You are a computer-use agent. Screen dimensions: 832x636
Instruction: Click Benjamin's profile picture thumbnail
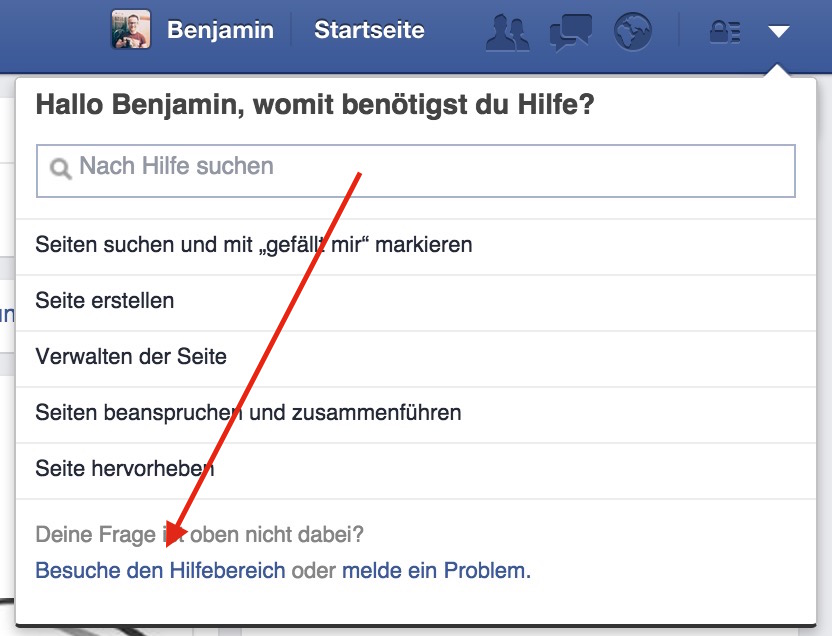click(x=131, y=30)
